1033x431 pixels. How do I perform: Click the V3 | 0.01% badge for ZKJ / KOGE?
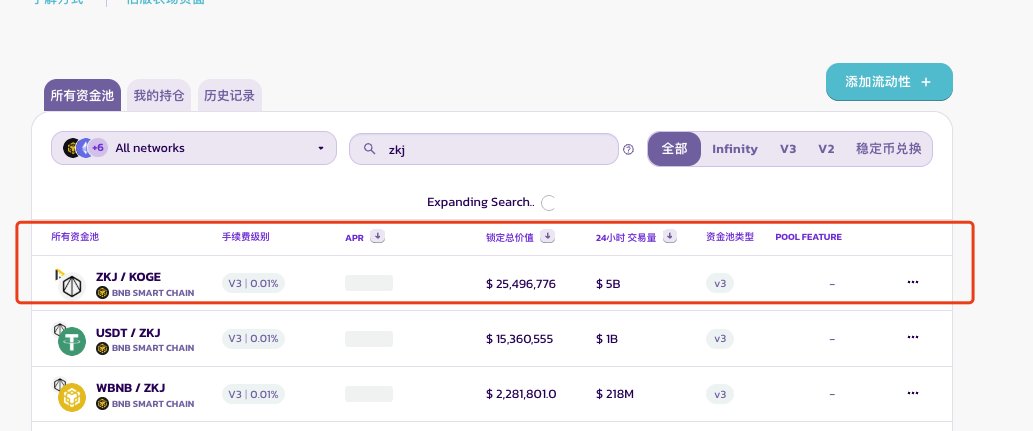(253, 284)
